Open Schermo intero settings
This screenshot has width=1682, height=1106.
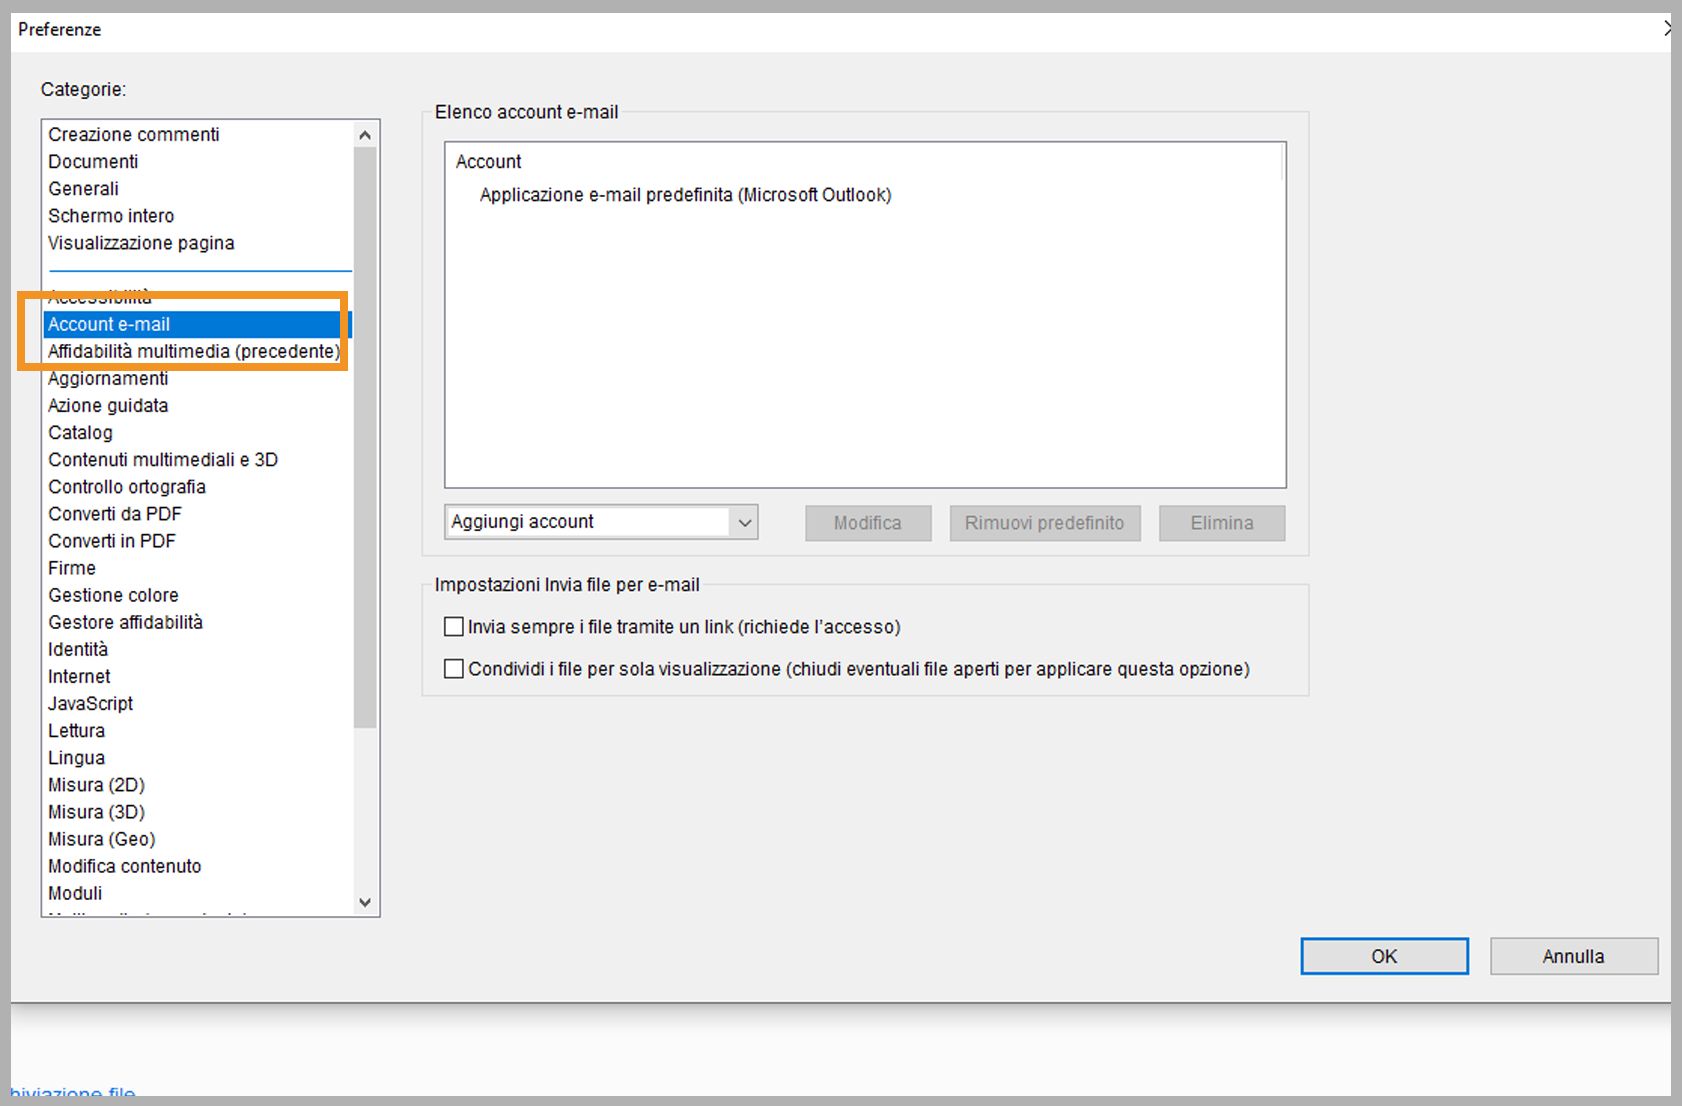111,215
